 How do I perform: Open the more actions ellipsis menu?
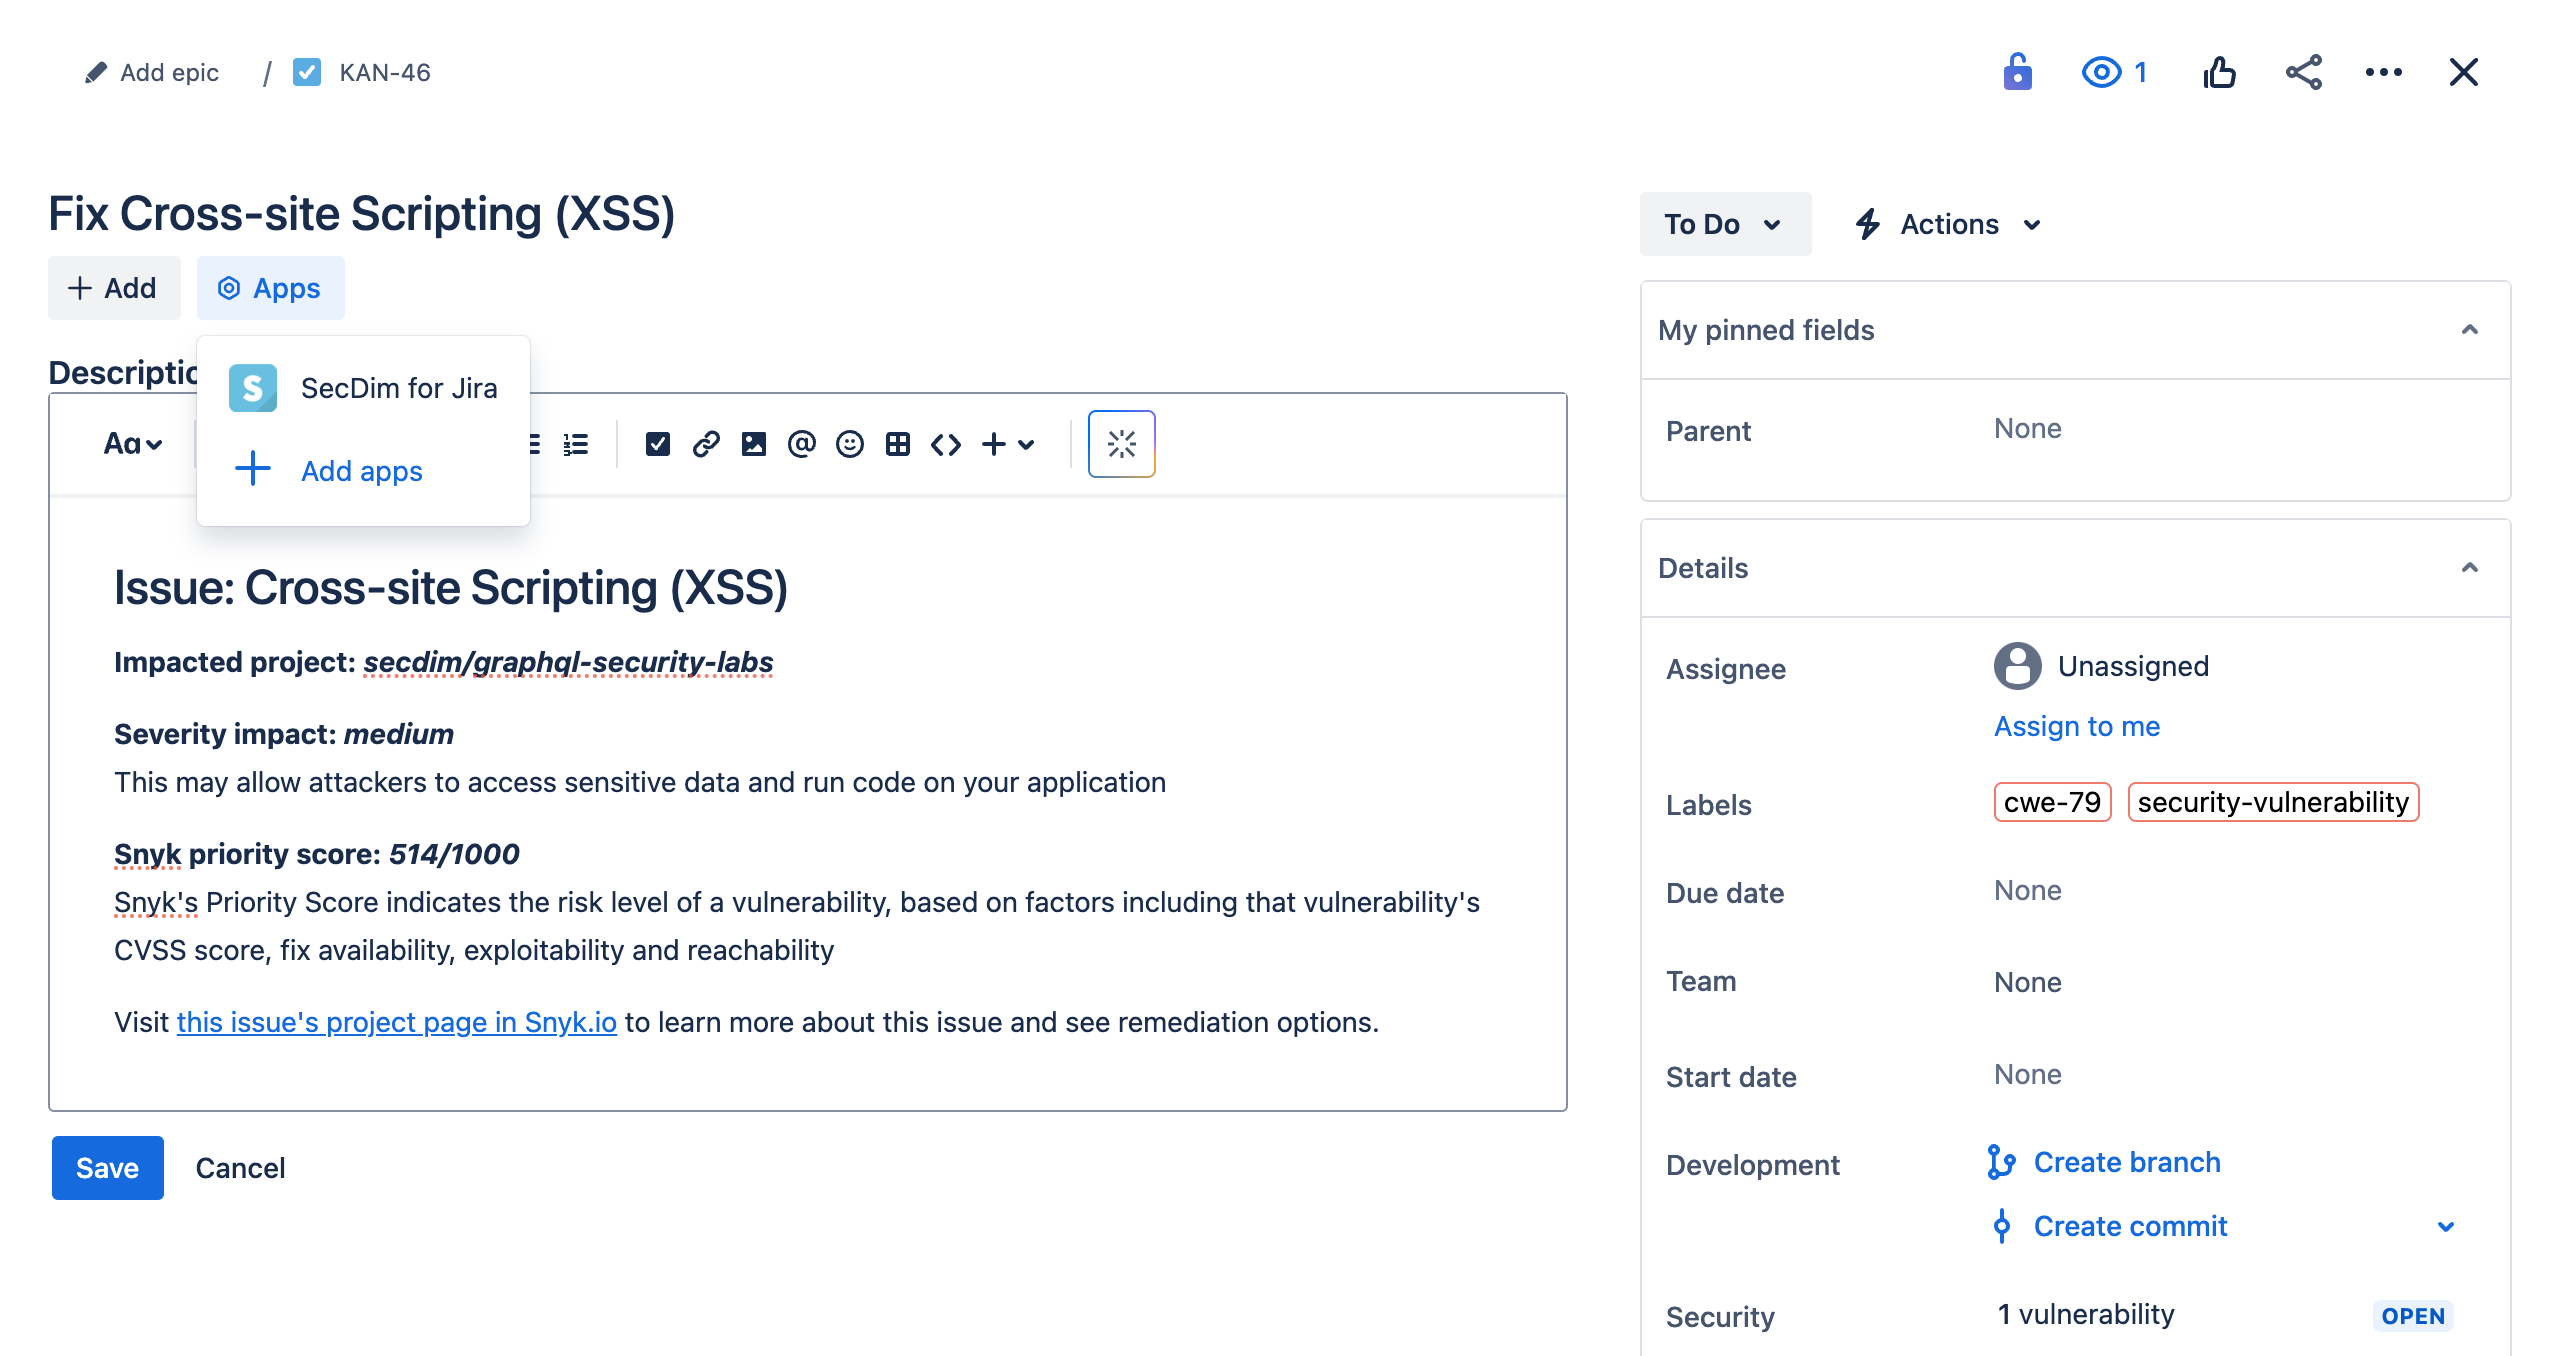(2385, 71)
